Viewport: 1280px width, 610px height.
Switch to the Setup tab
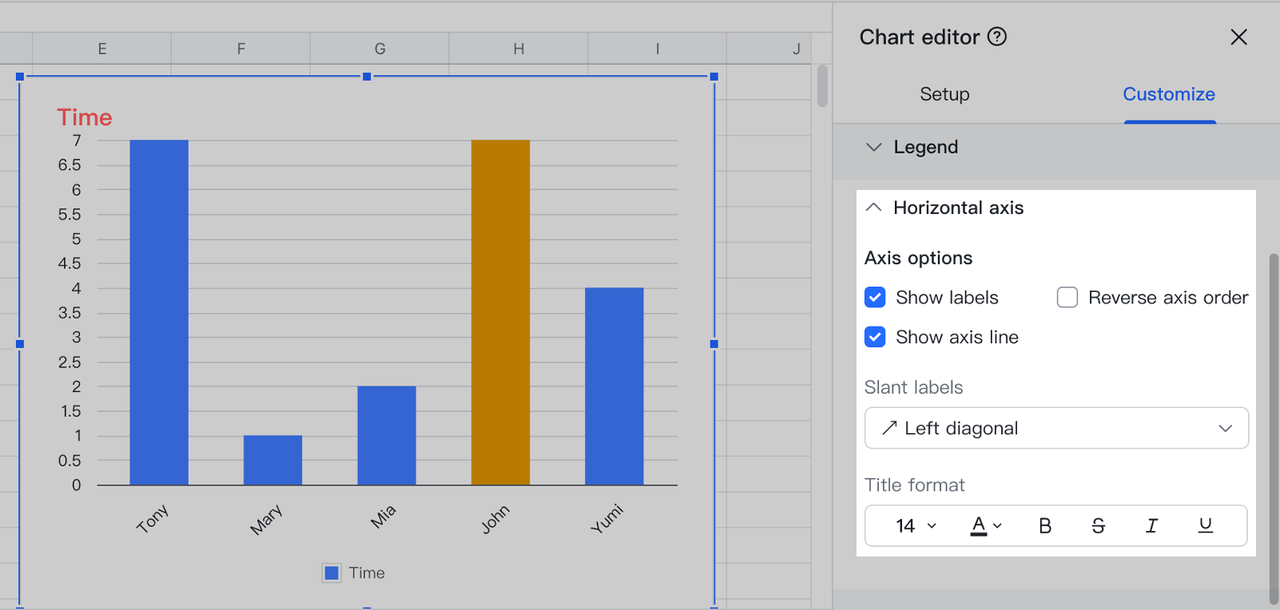point(944,94)
